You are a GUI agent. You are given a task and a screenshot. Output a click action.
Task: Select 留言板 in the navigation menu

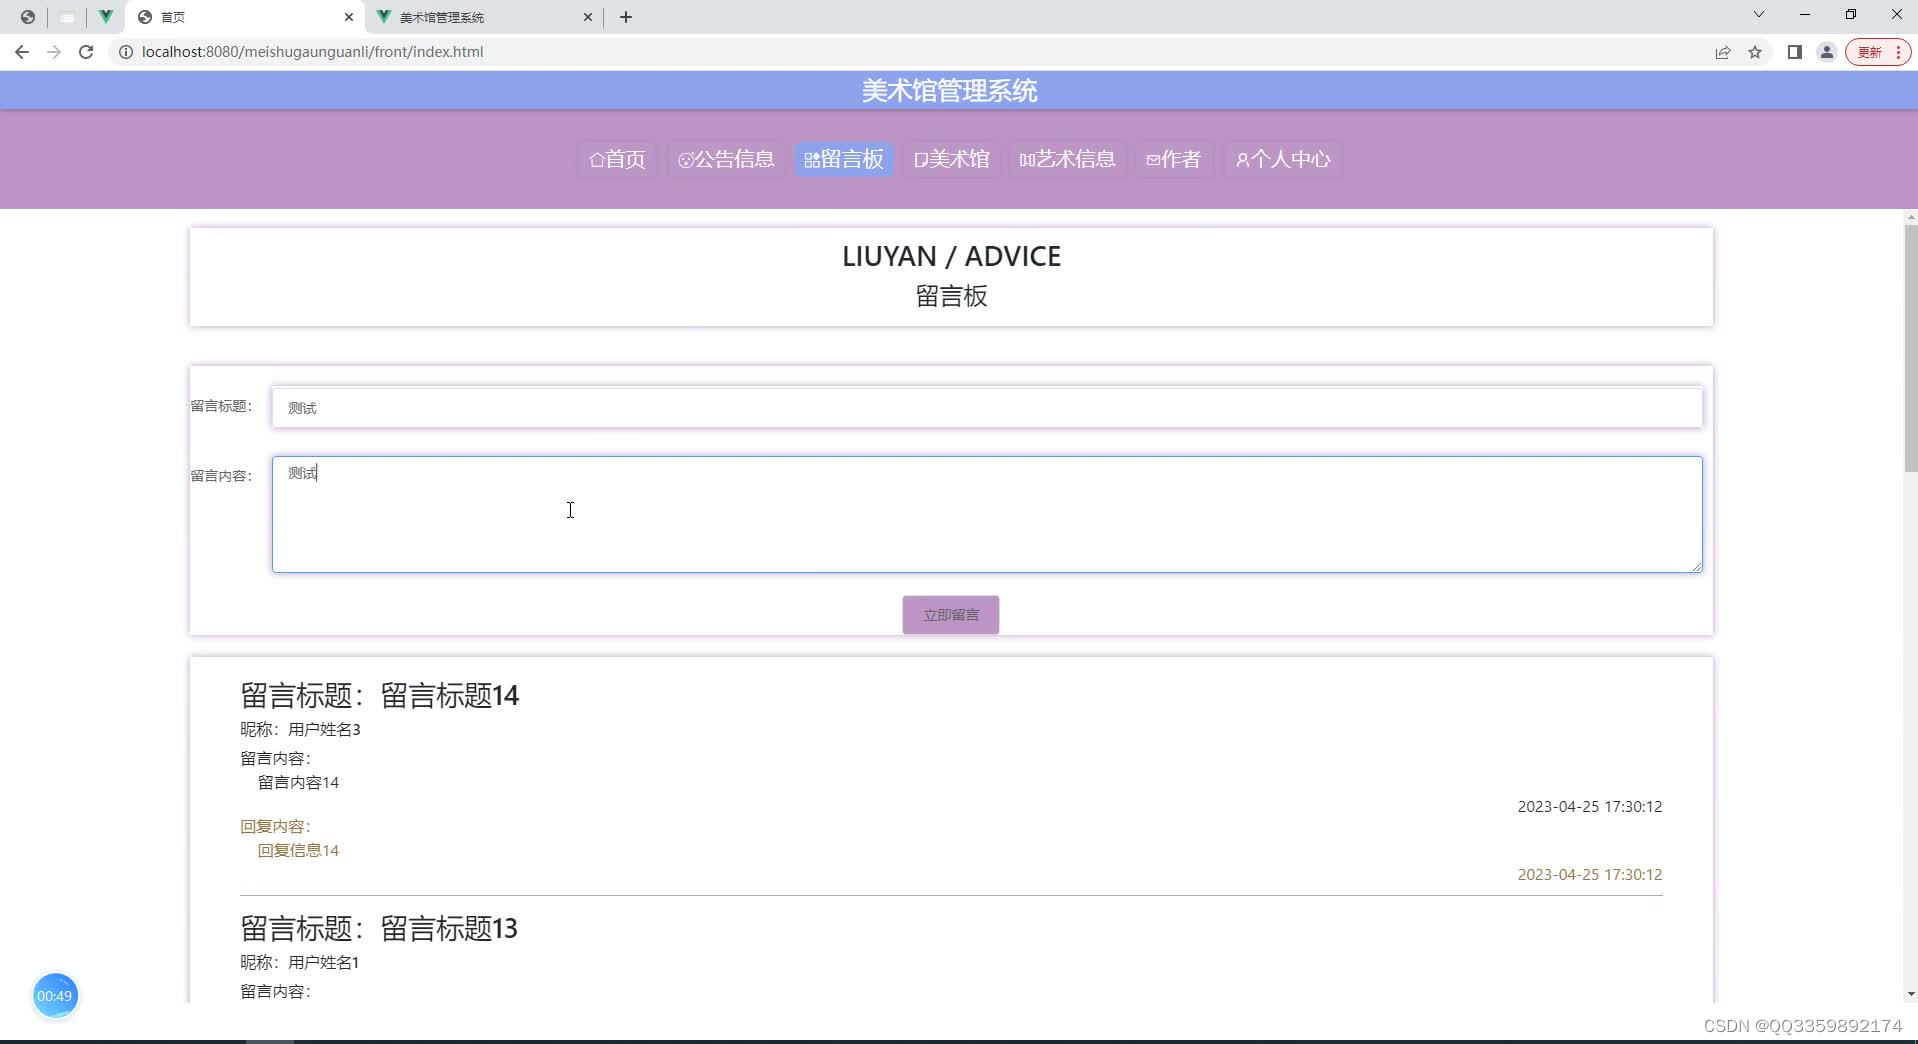pos(844,159)
